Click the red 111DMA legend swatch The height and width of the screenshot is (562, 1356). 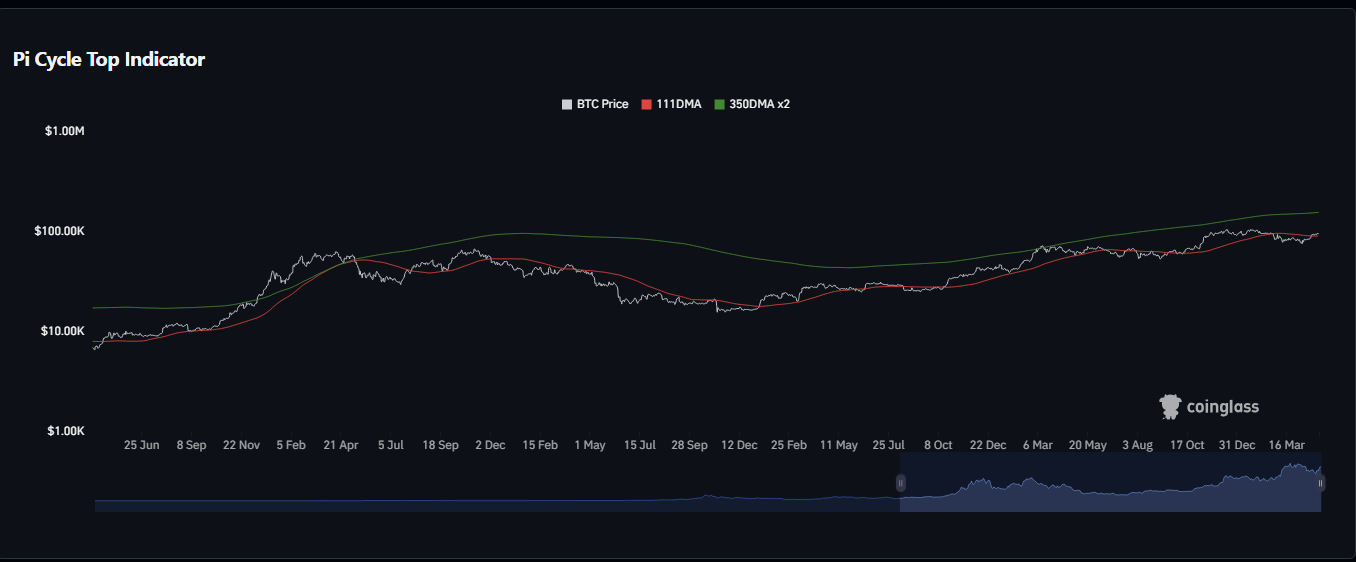click(x=646, y=104)
